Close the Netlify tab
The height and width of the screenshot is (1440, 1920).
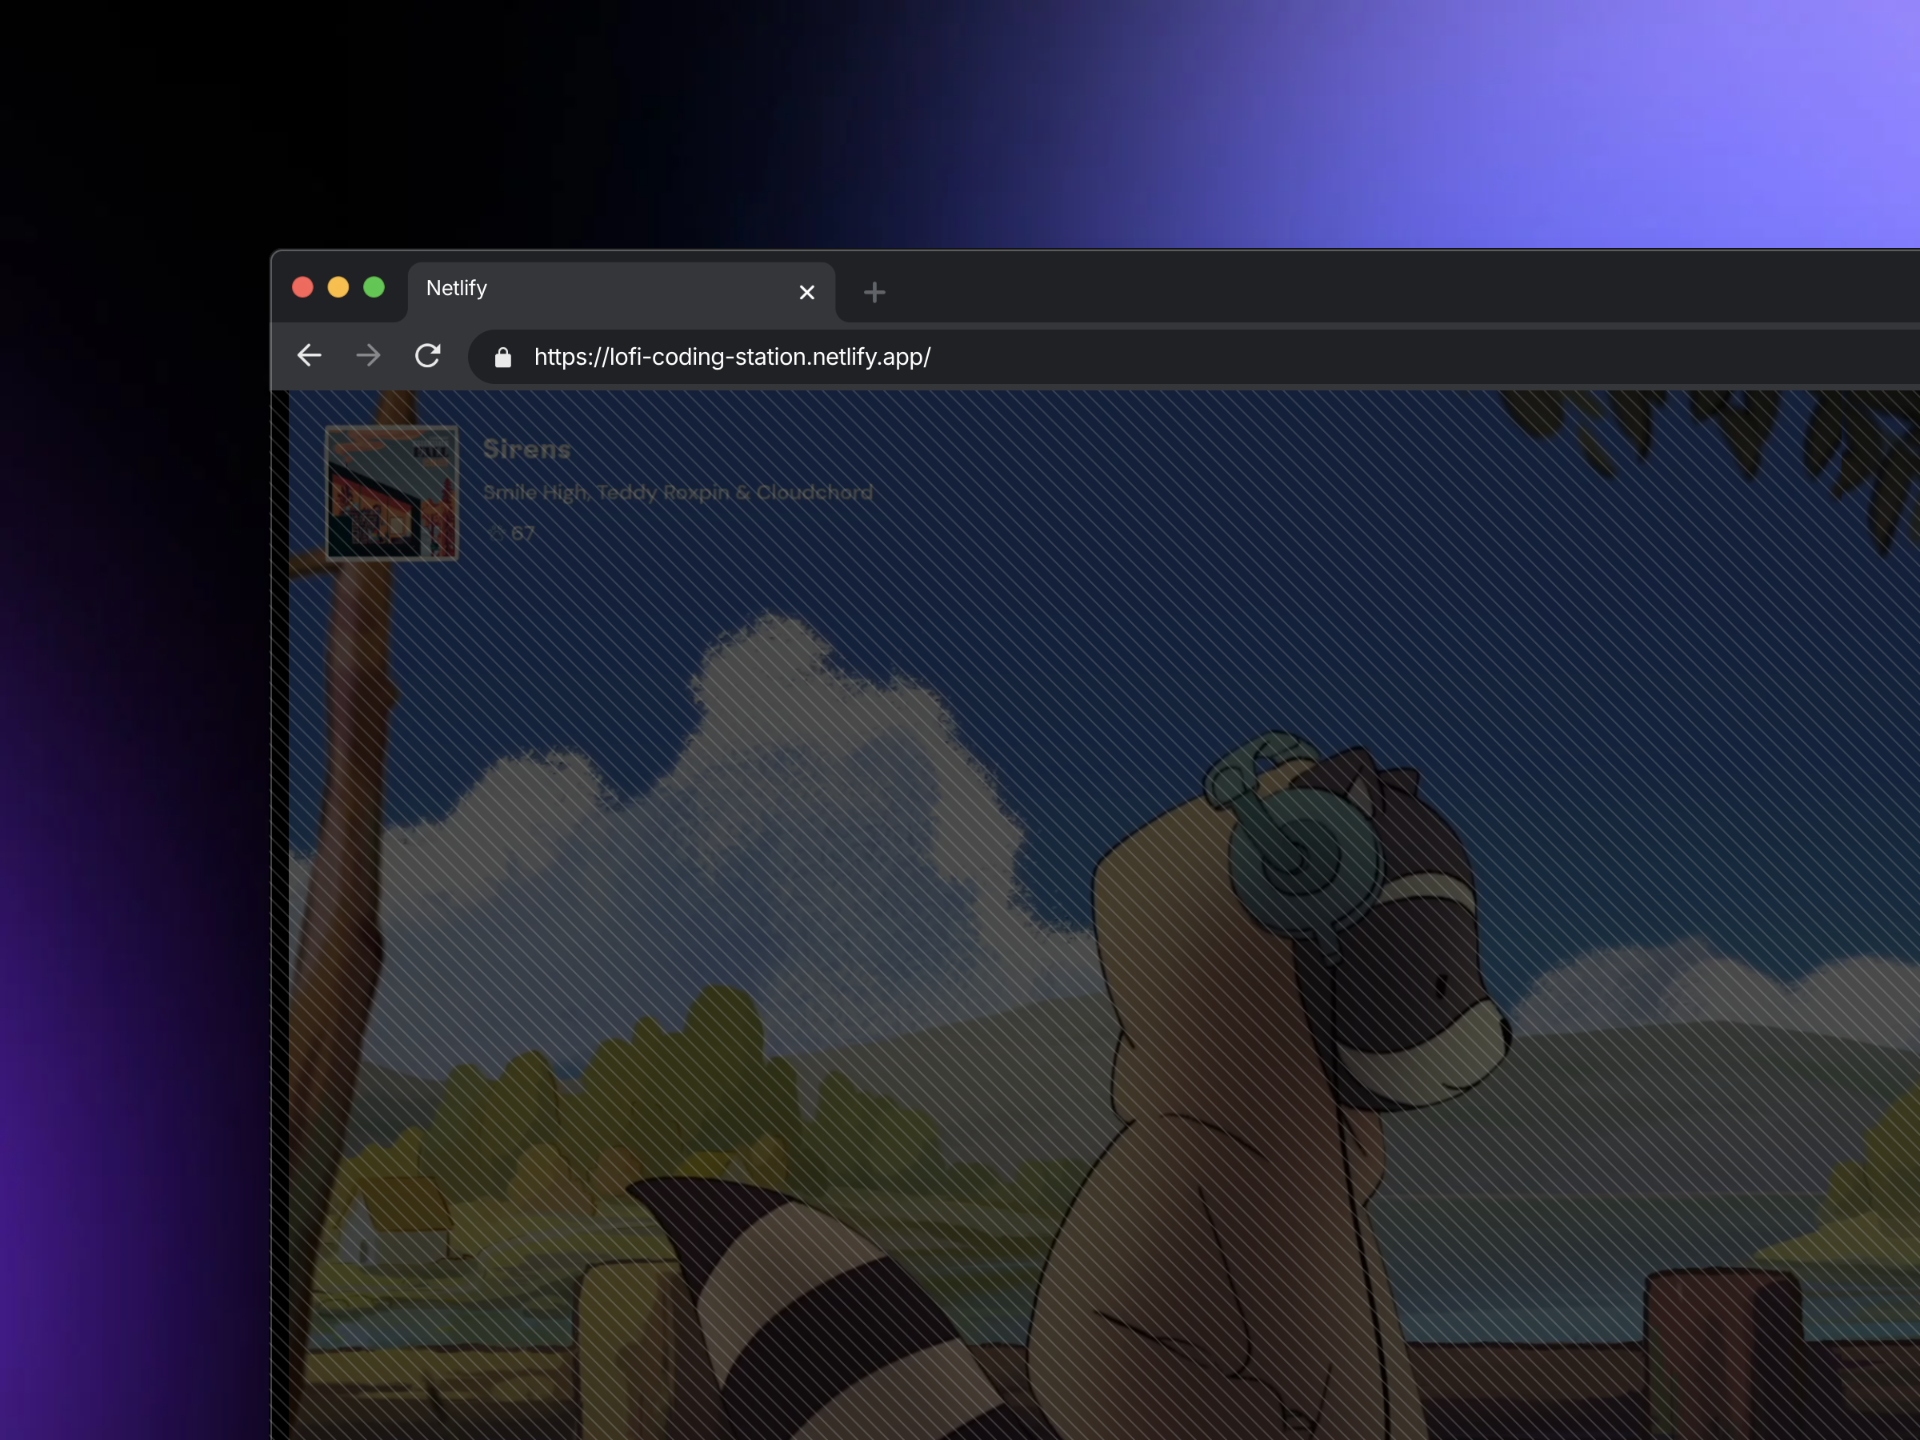[807, 292]
